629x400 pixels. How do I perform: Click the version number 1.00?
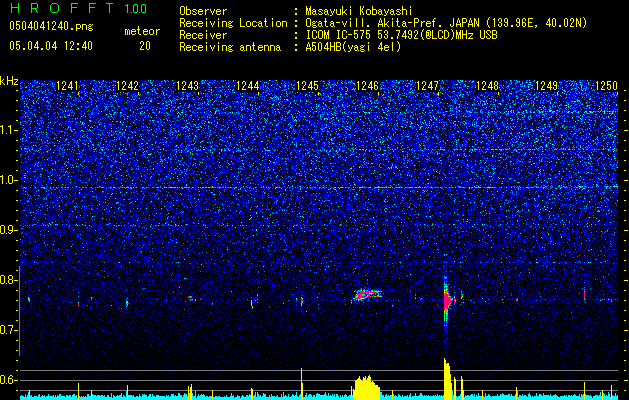pyautogui.click(x=135, y=9)
